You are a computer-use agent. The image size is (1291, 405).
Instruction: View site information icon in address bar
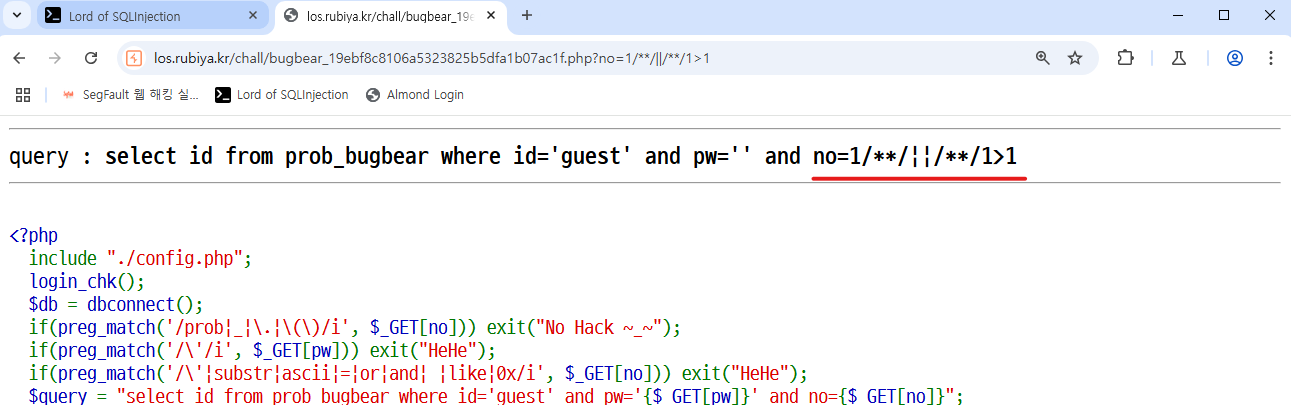135,58
